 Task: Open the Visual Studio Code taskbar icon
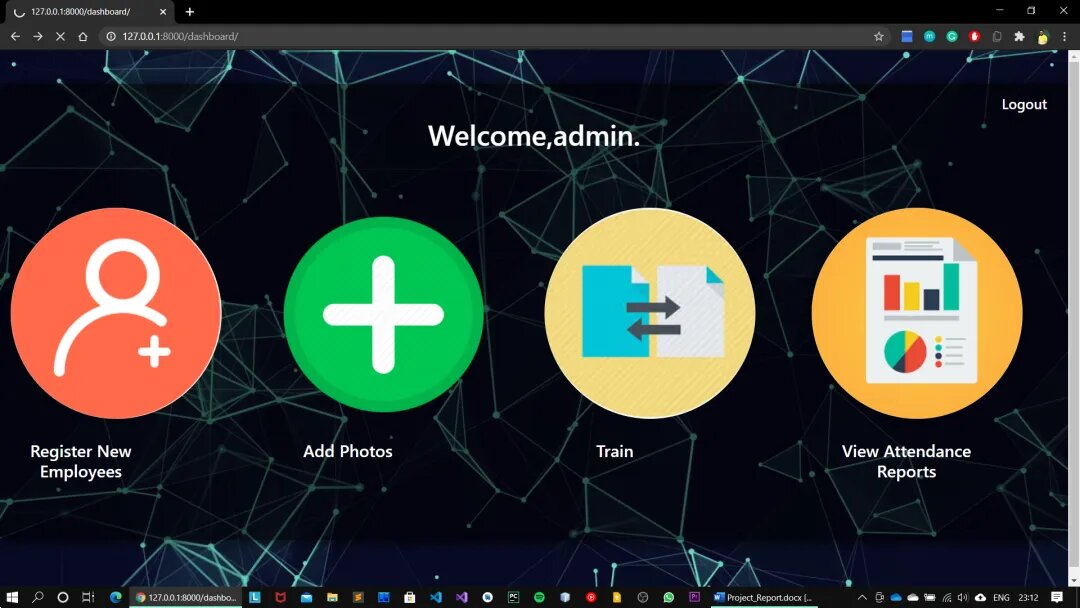pyautogui.click(x=435, y=598)
